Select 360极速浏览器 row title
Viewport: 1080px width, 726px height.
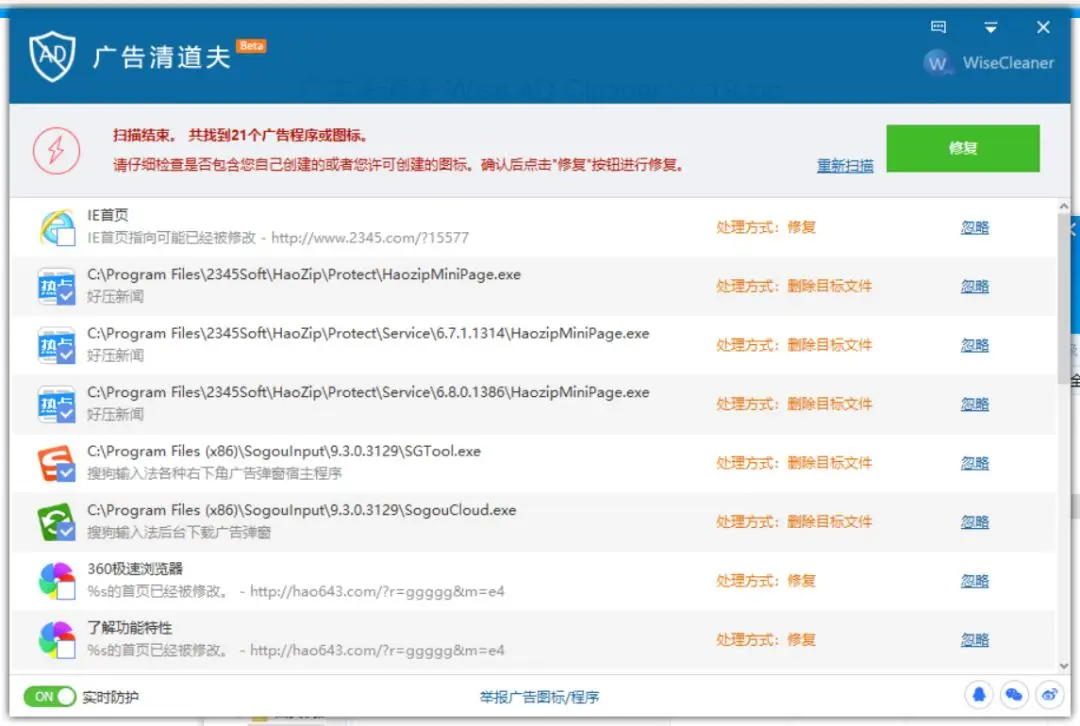click(135, 569)
